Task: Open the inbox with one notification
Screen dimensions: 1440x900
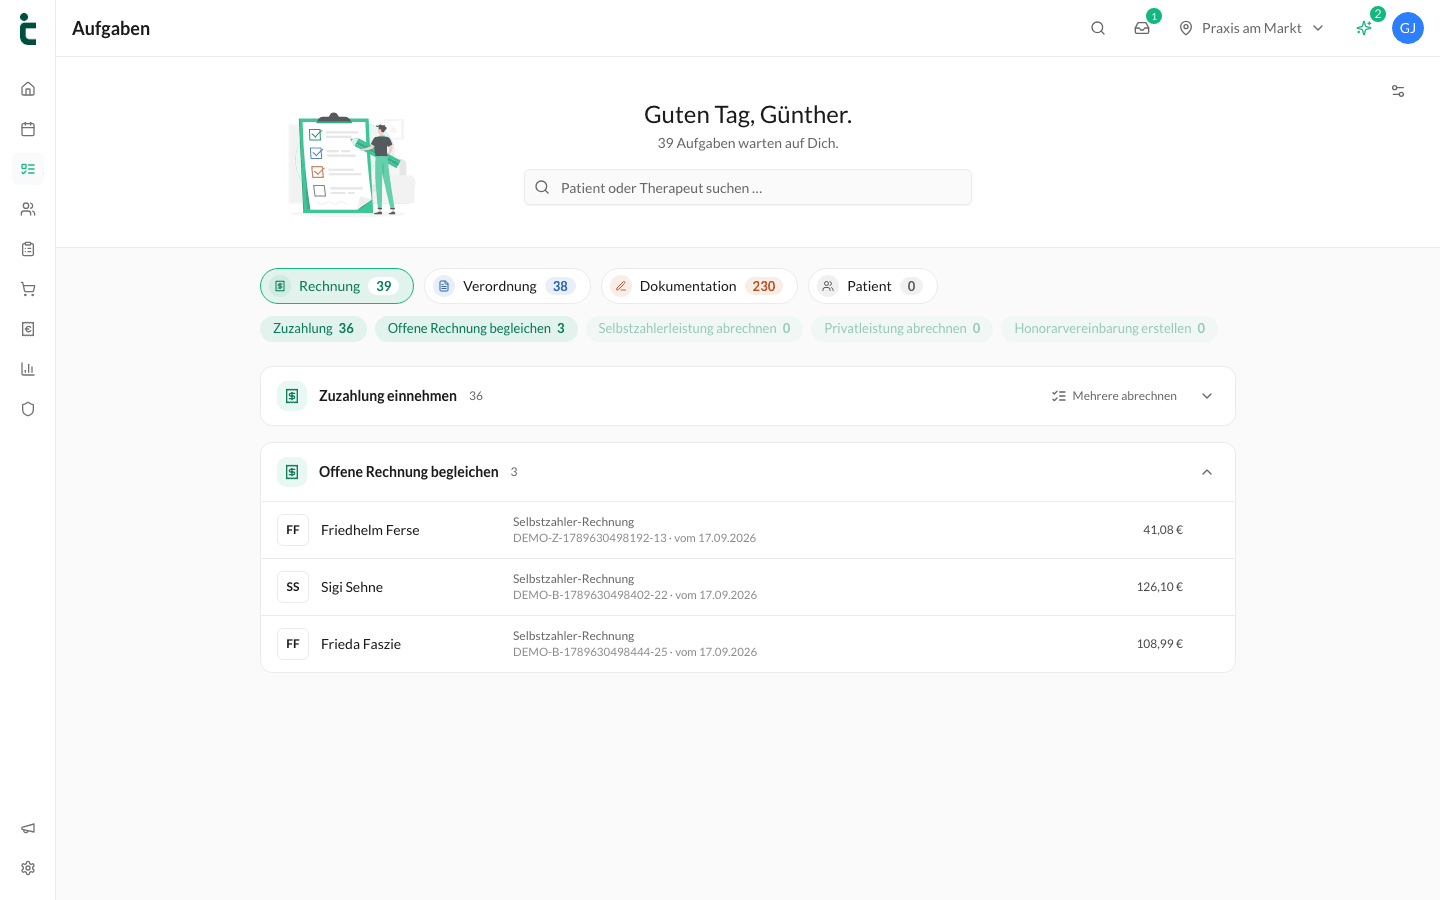Action: click(1142, 28)
